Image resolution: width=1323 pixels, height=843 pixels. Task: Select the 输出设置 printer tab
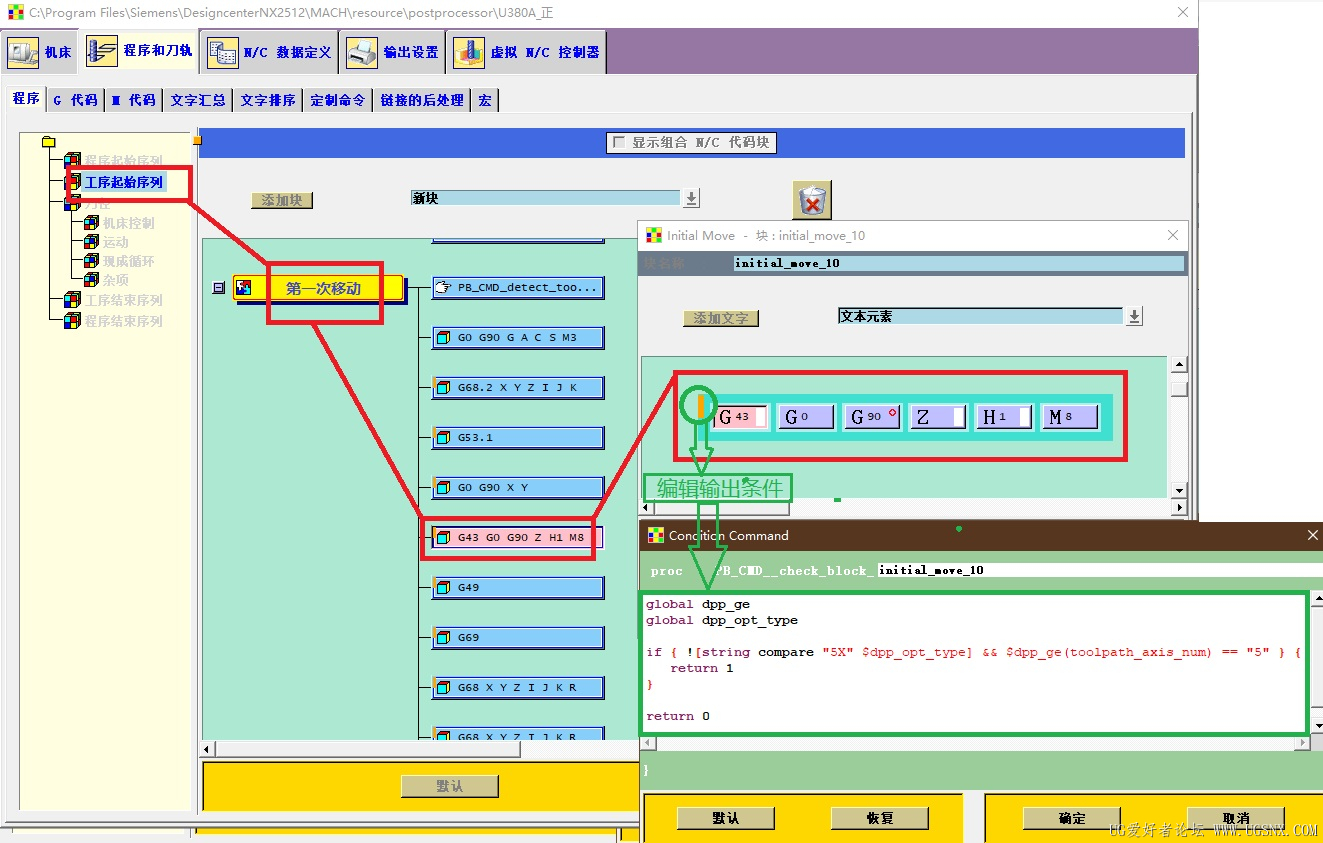(x=393, y=52)
